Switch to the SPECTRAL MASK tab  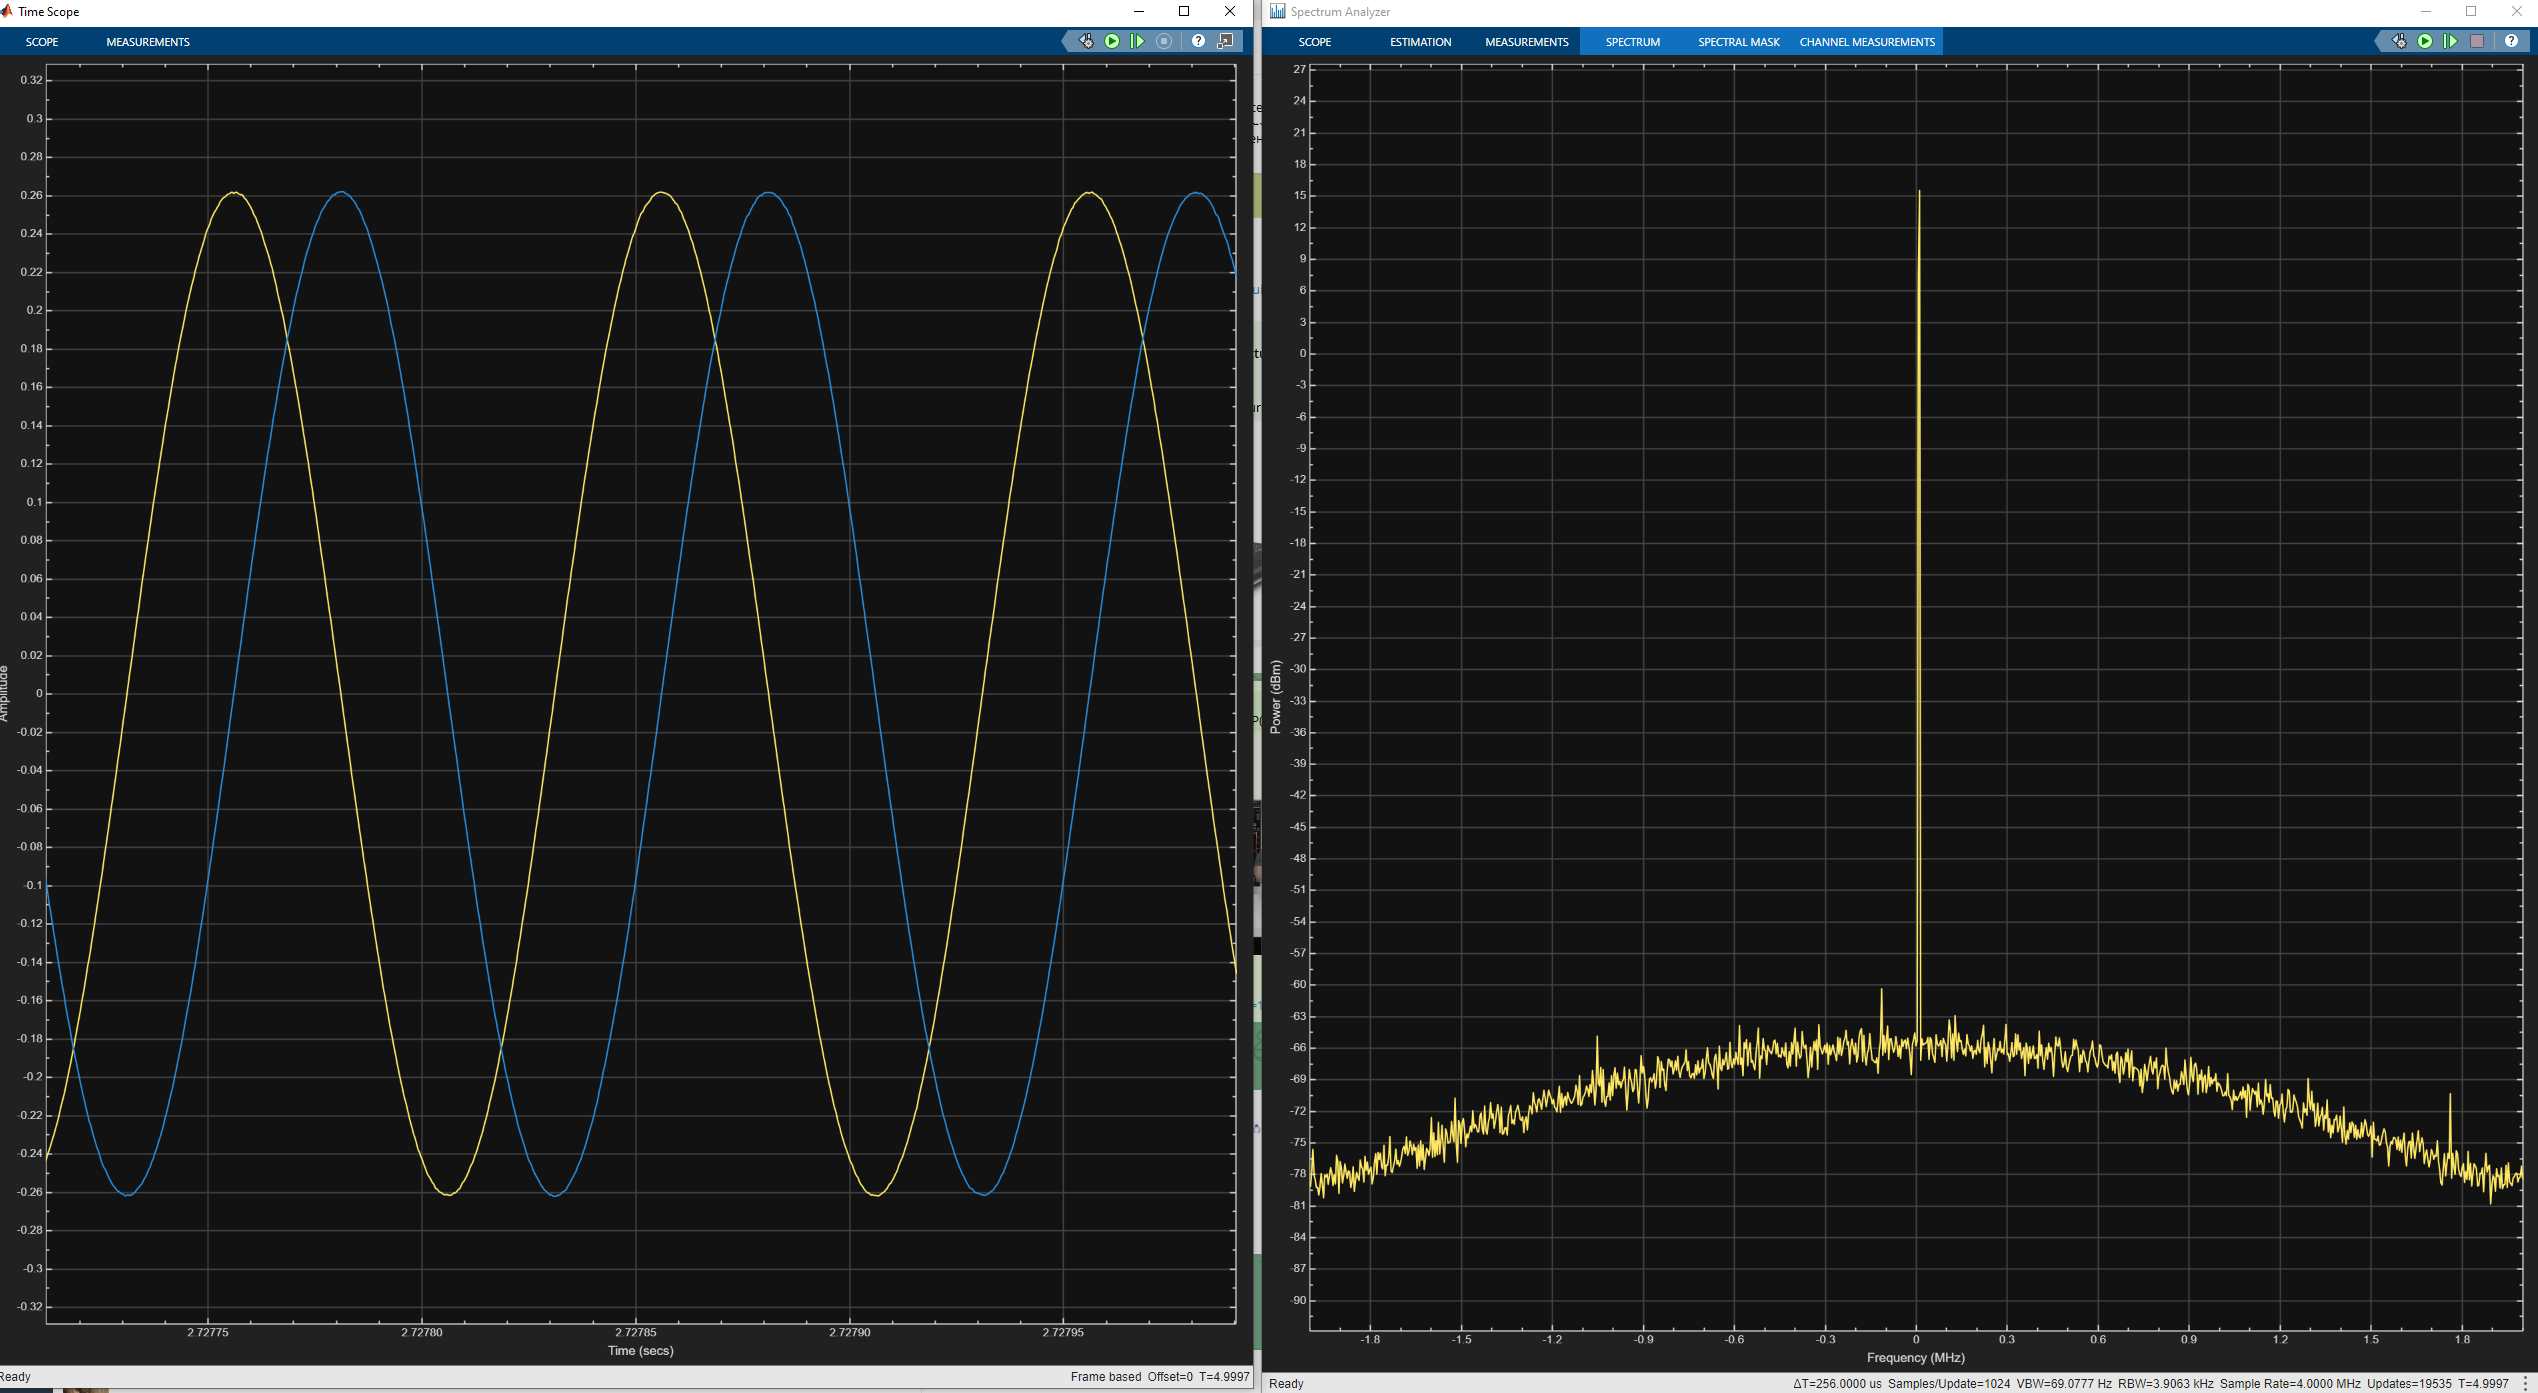click(1739, 42)
